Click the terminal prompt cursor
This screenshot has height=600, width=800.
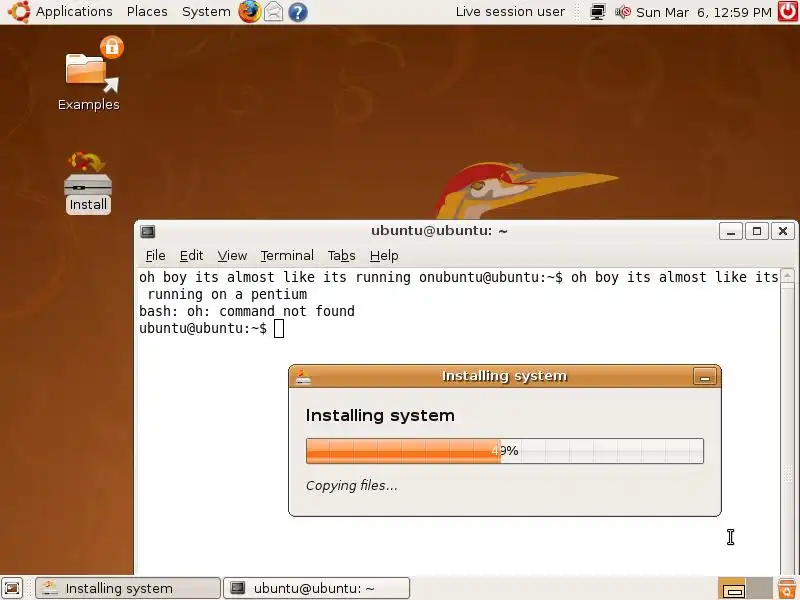279,329
